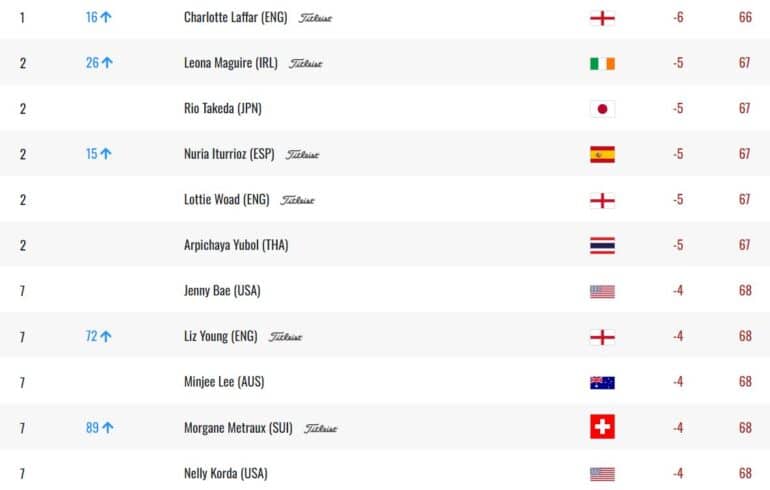Click the up arrow beside position change 26
This screenshot has height=490, width=770.
[107, 63]
